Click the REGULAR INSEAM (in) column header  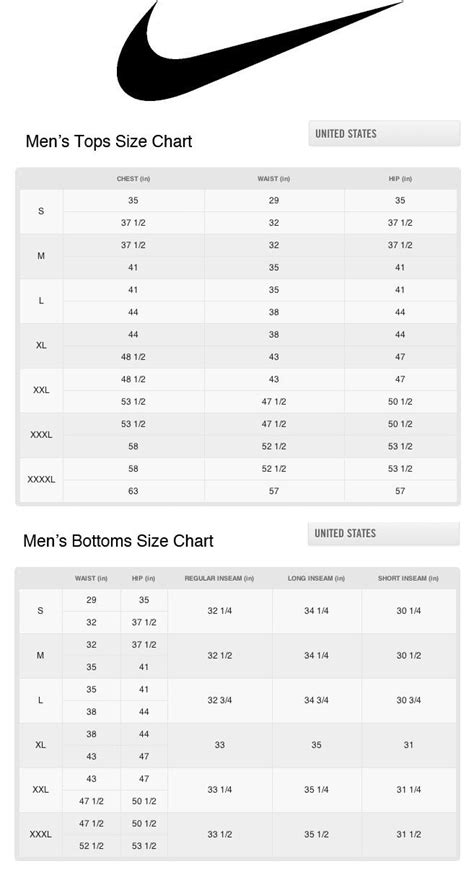pos(219,578)
